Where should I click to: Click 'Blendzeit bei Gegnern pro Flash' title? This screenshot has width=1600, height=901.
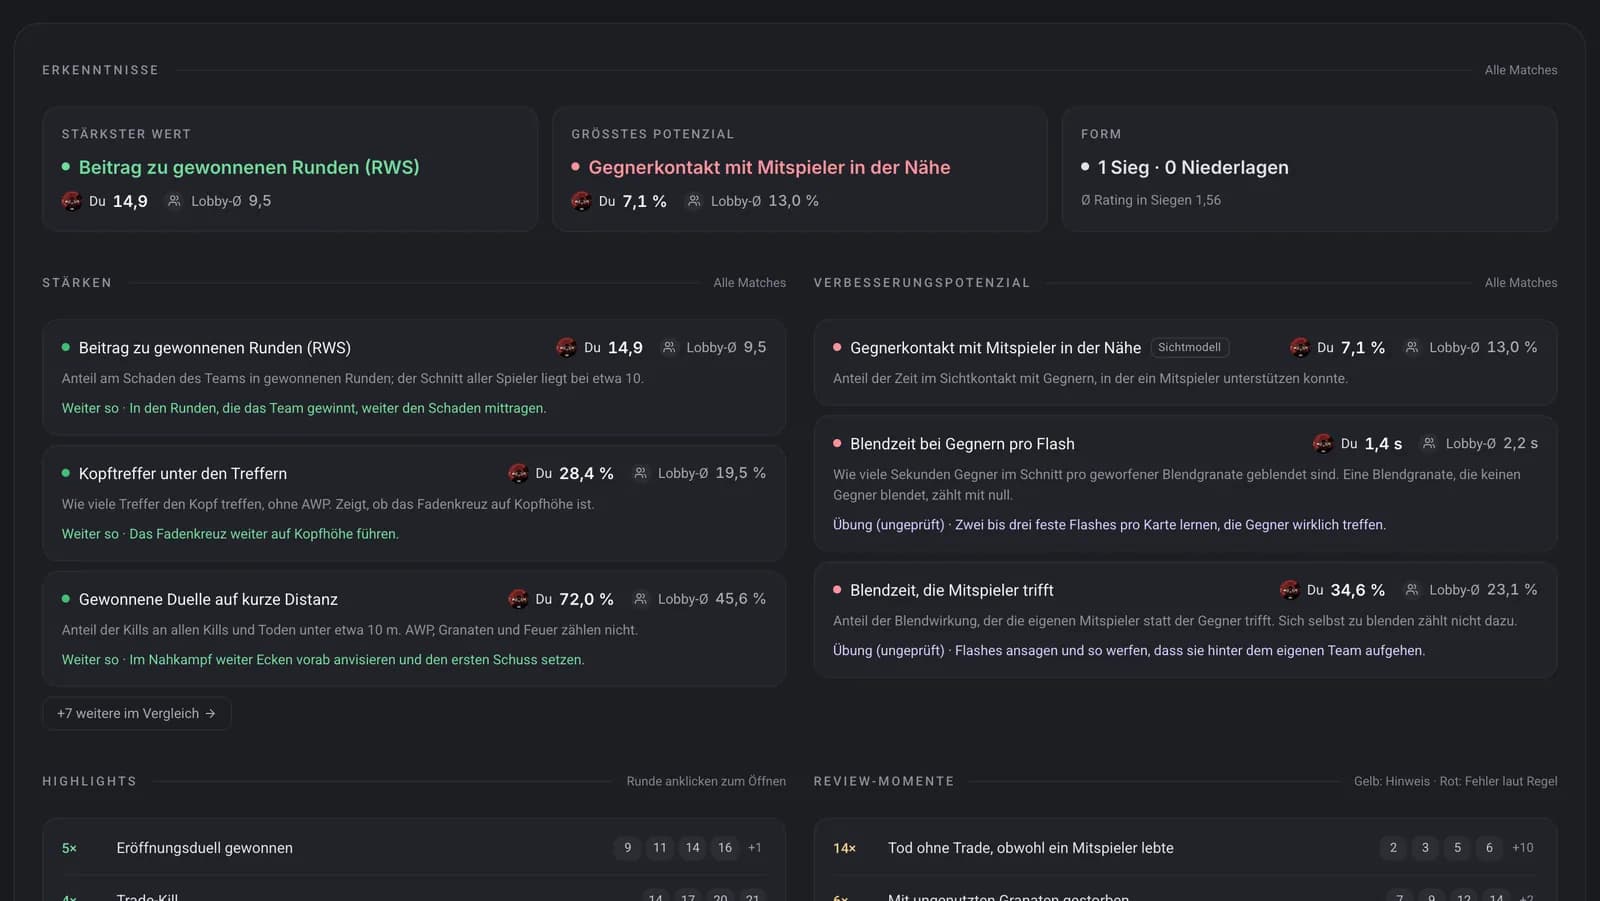tap(962, 443)
